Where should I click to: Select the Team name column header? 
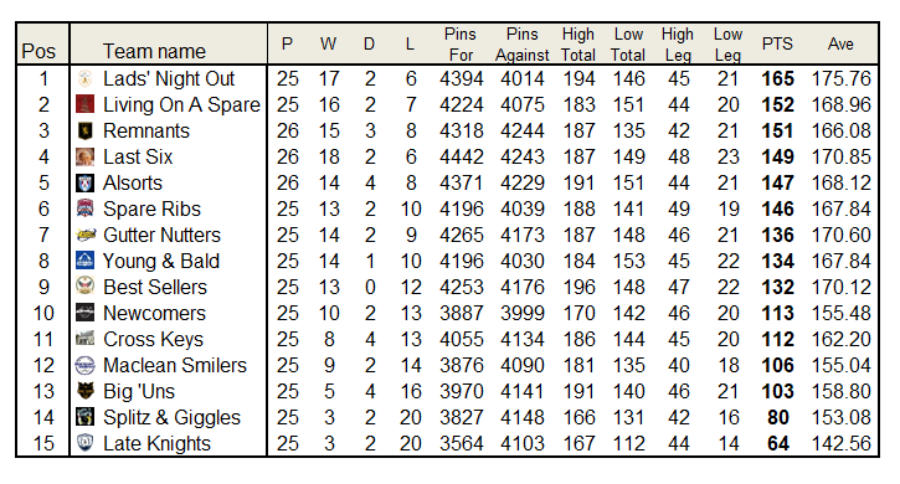click(154, 51)
